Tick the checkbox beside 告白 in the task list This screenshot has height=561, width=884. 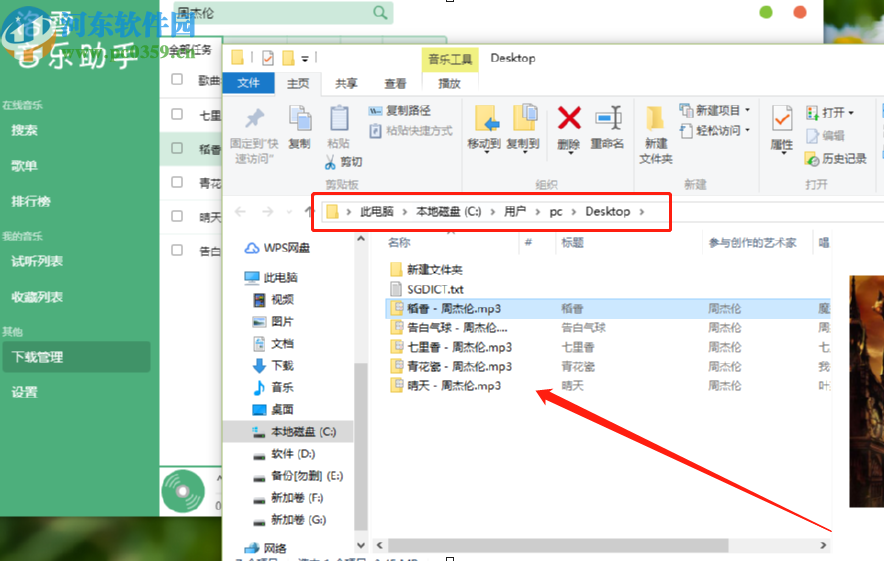pyautogui.click(x=177, y=249)
